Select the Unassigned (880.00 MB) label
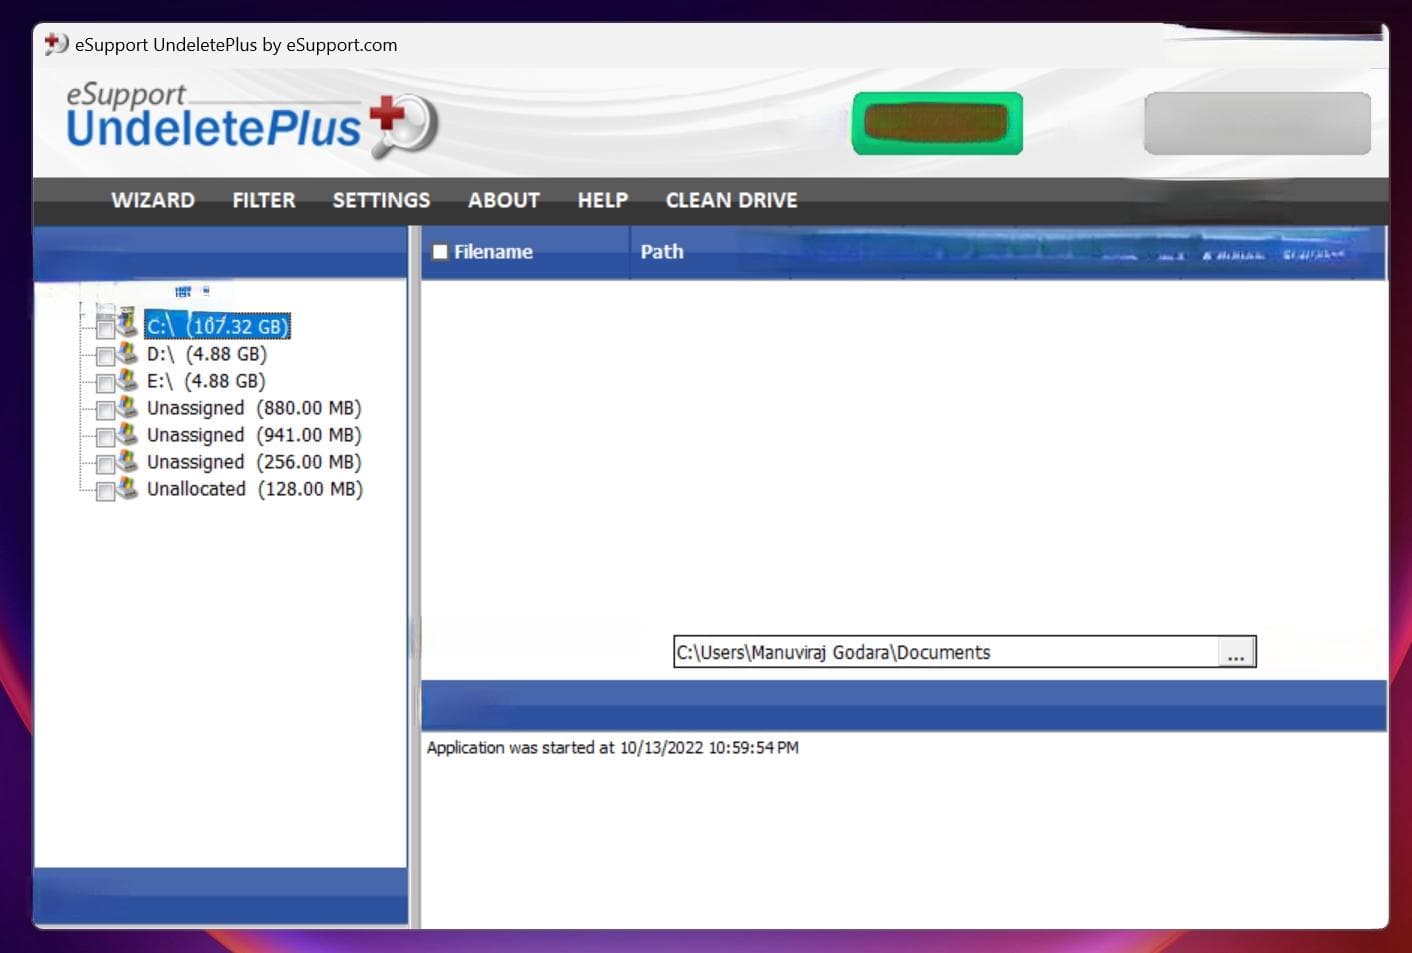The height and width of the screenshot is (953, 1412). click(254, 408)
